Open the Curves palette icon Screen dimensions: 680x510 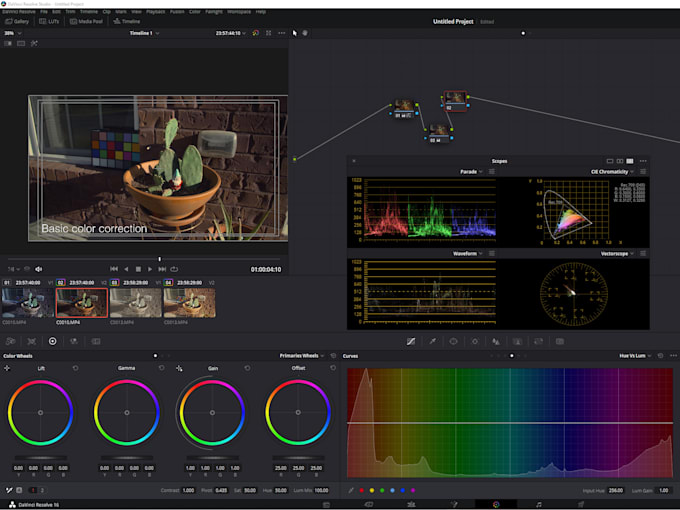(x=411, y=341)
